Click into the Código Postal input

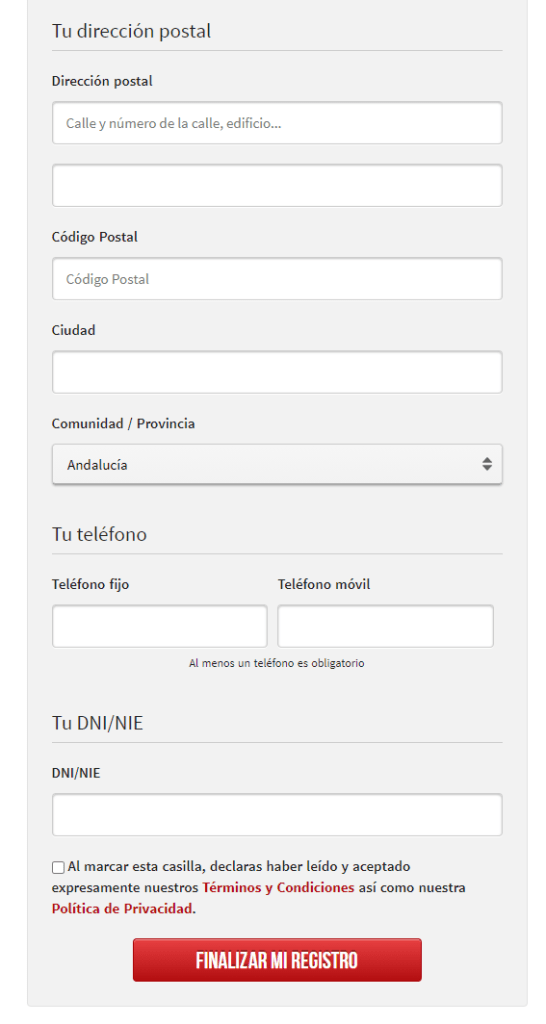[x=277, y=279]
